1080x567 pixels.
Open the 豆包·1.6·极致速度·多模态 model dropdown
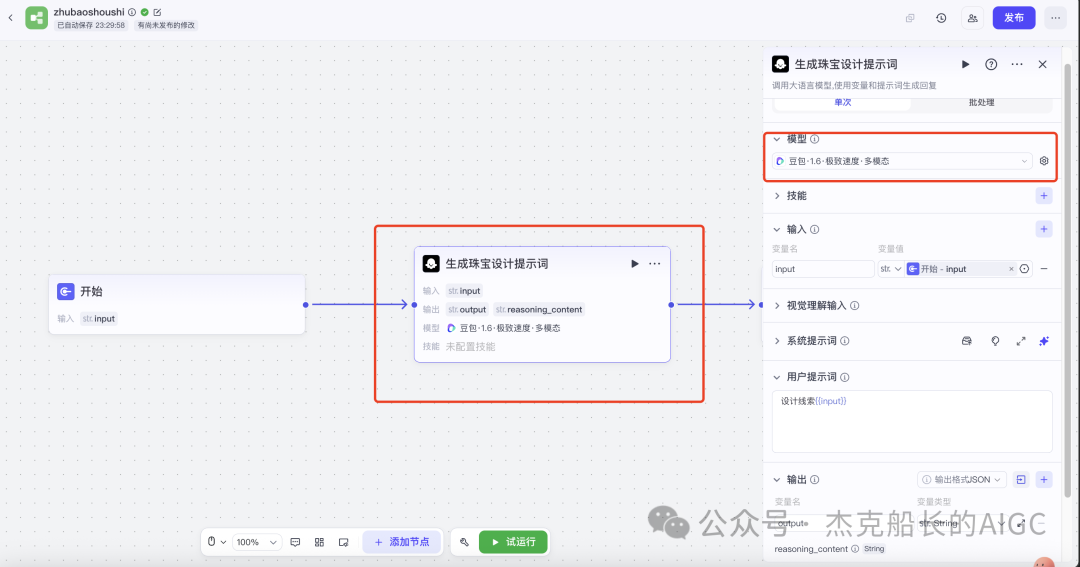(902, 161)
